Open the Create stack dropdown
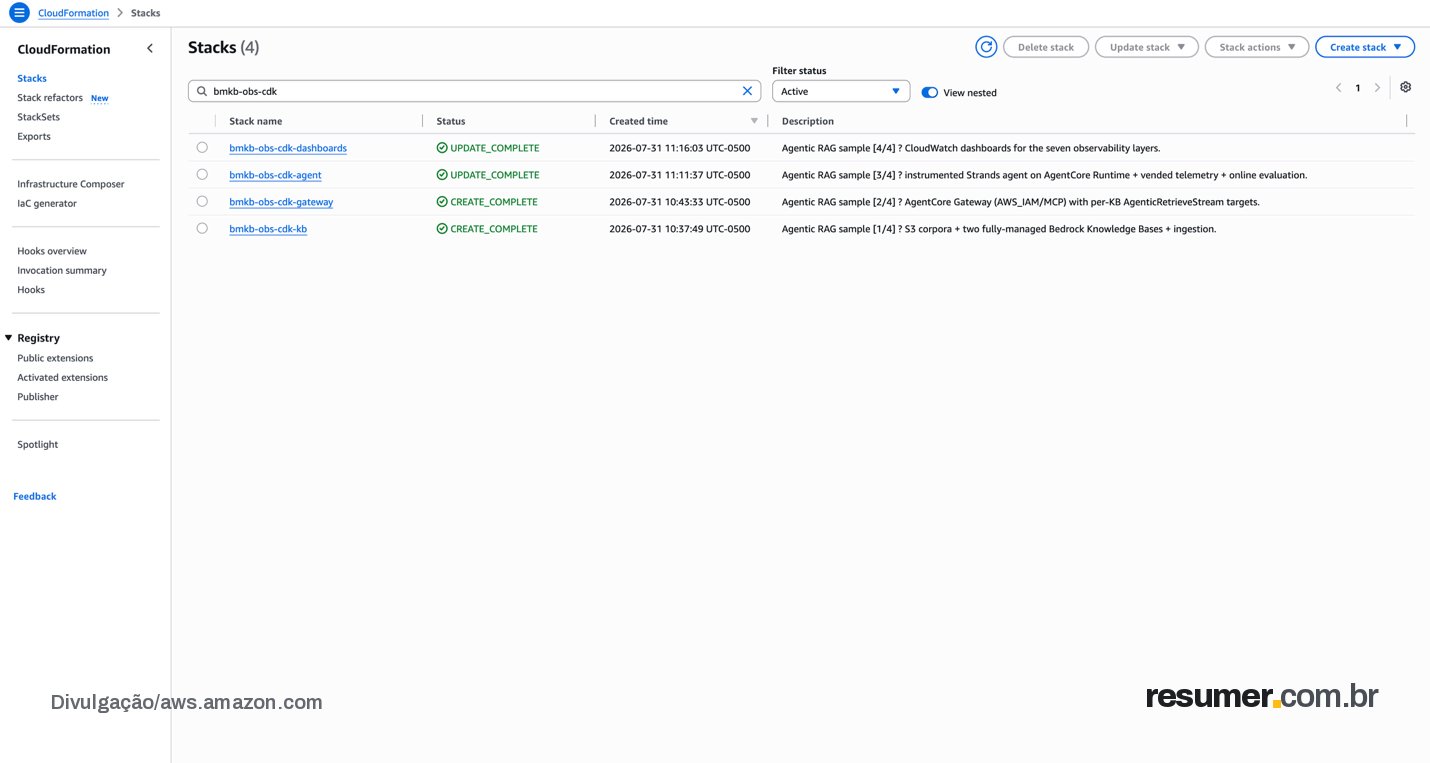Viewport: 1430px width, 763px height. [x=1365, y=47]
